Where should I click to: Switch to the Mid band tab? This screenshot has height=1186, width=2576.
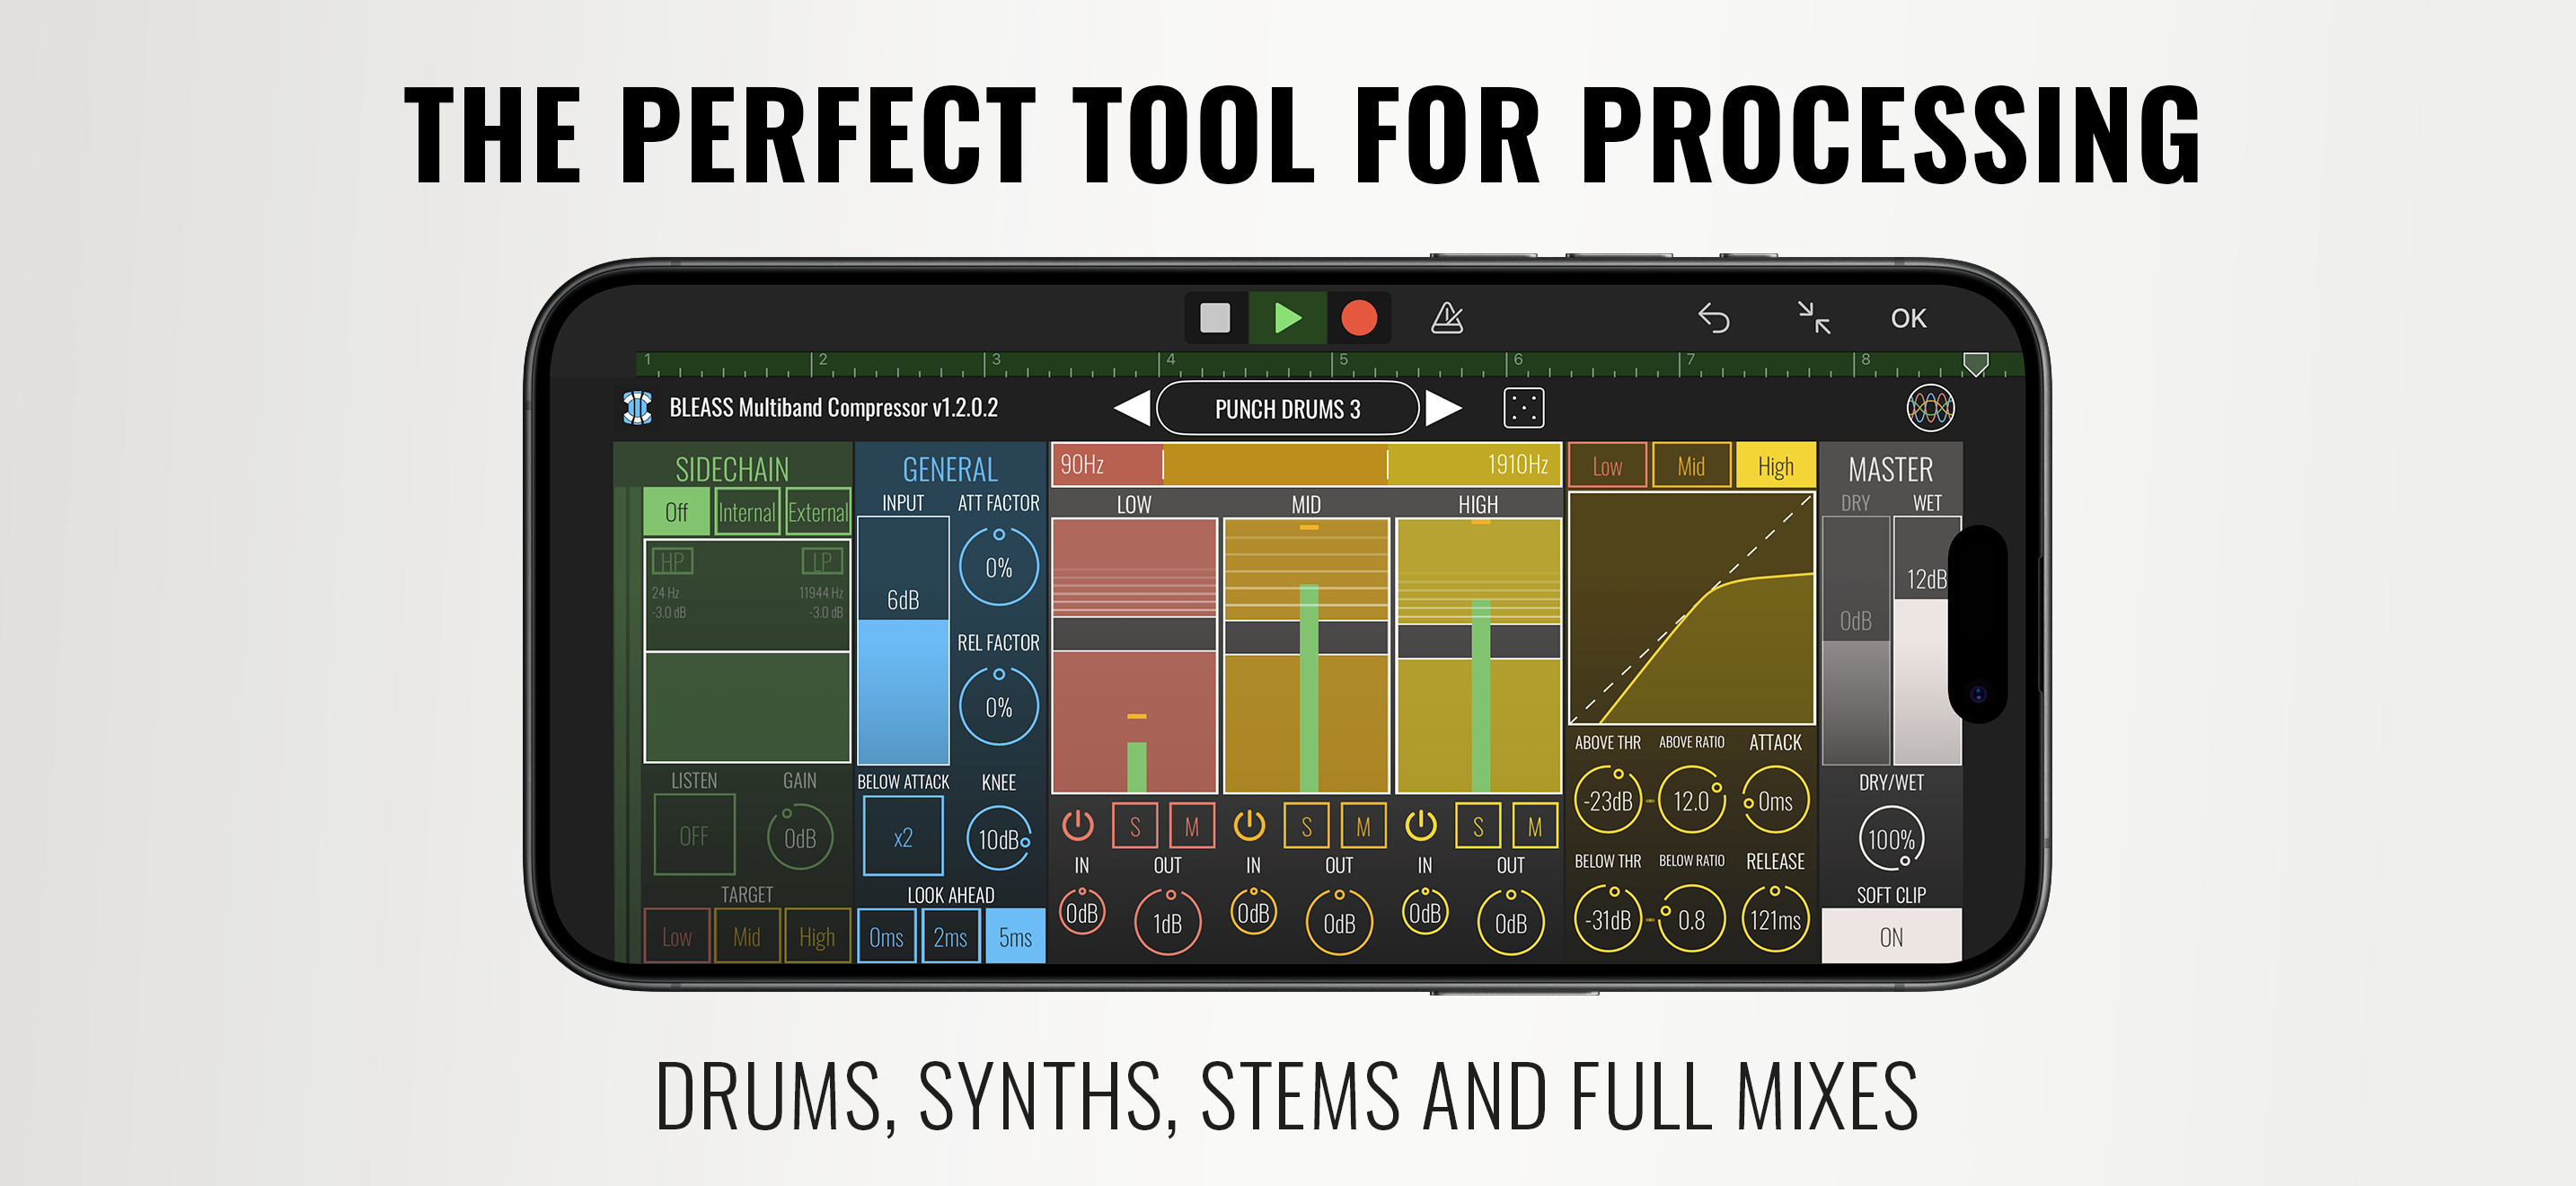coord(1691,466)
